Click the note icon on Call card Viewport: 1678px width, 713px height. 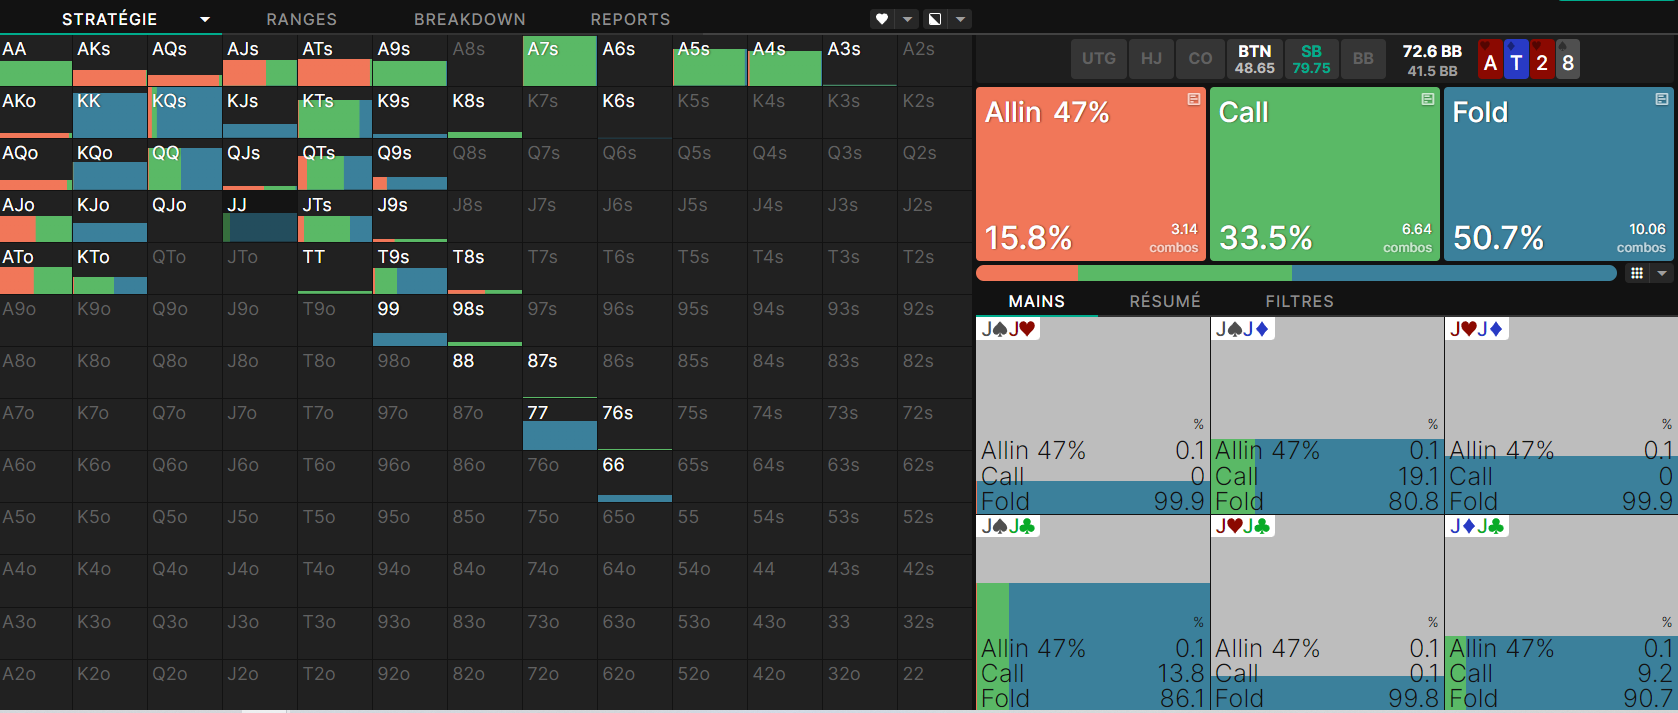click(x=1427, y=100)
